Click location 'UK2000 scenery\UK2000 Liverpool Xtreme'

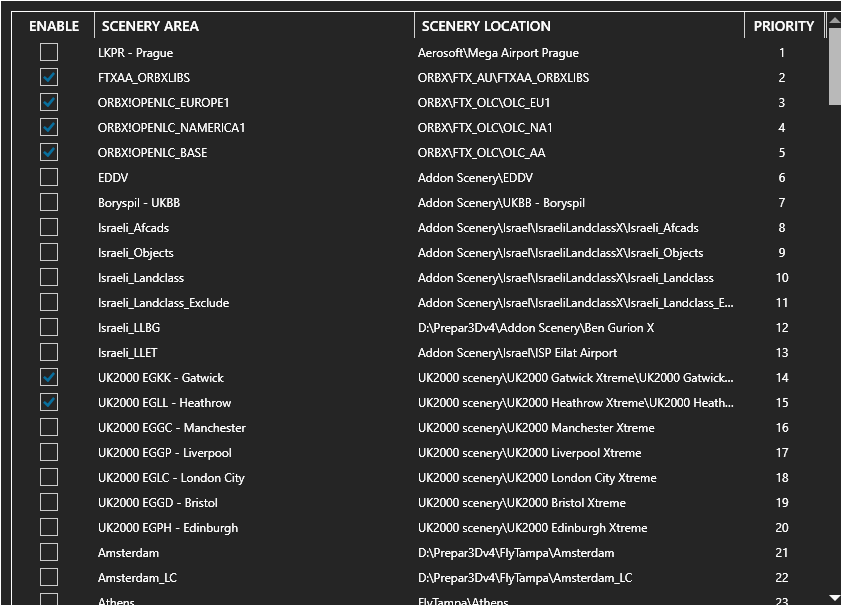click(x=529, y=453)
